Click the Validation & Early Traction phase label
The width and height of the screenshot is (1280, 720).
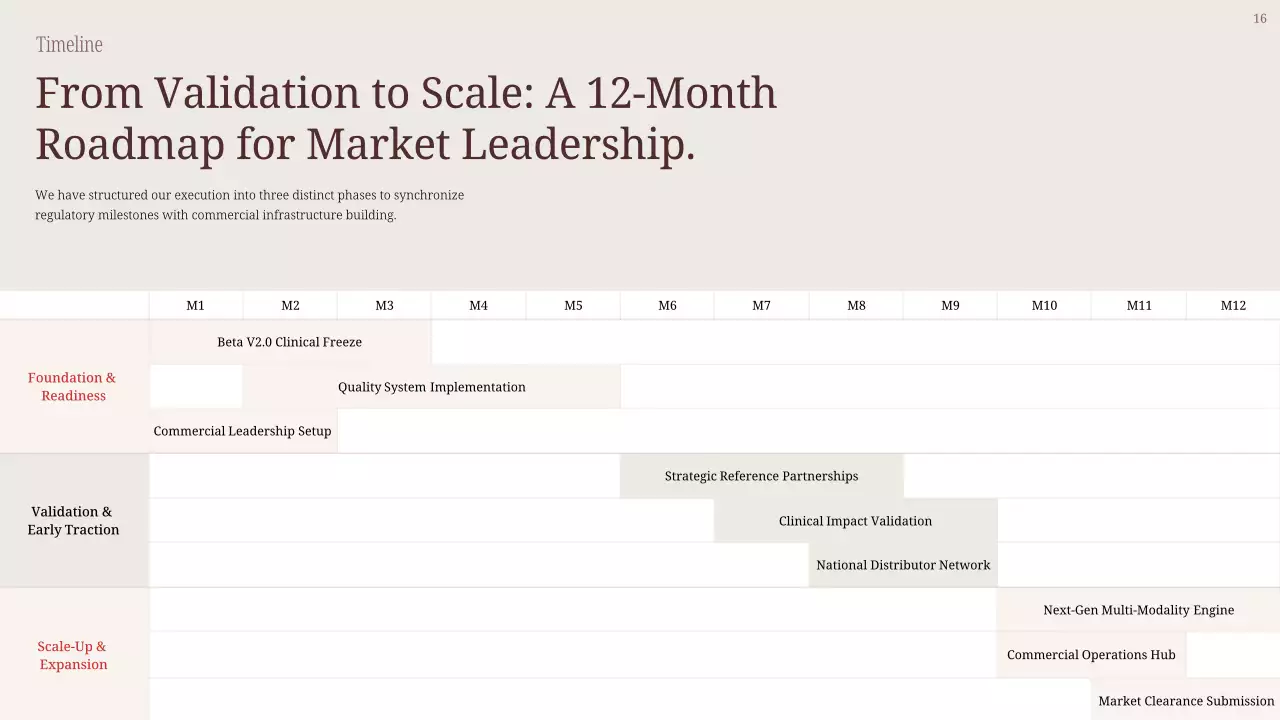pos(72,521)
